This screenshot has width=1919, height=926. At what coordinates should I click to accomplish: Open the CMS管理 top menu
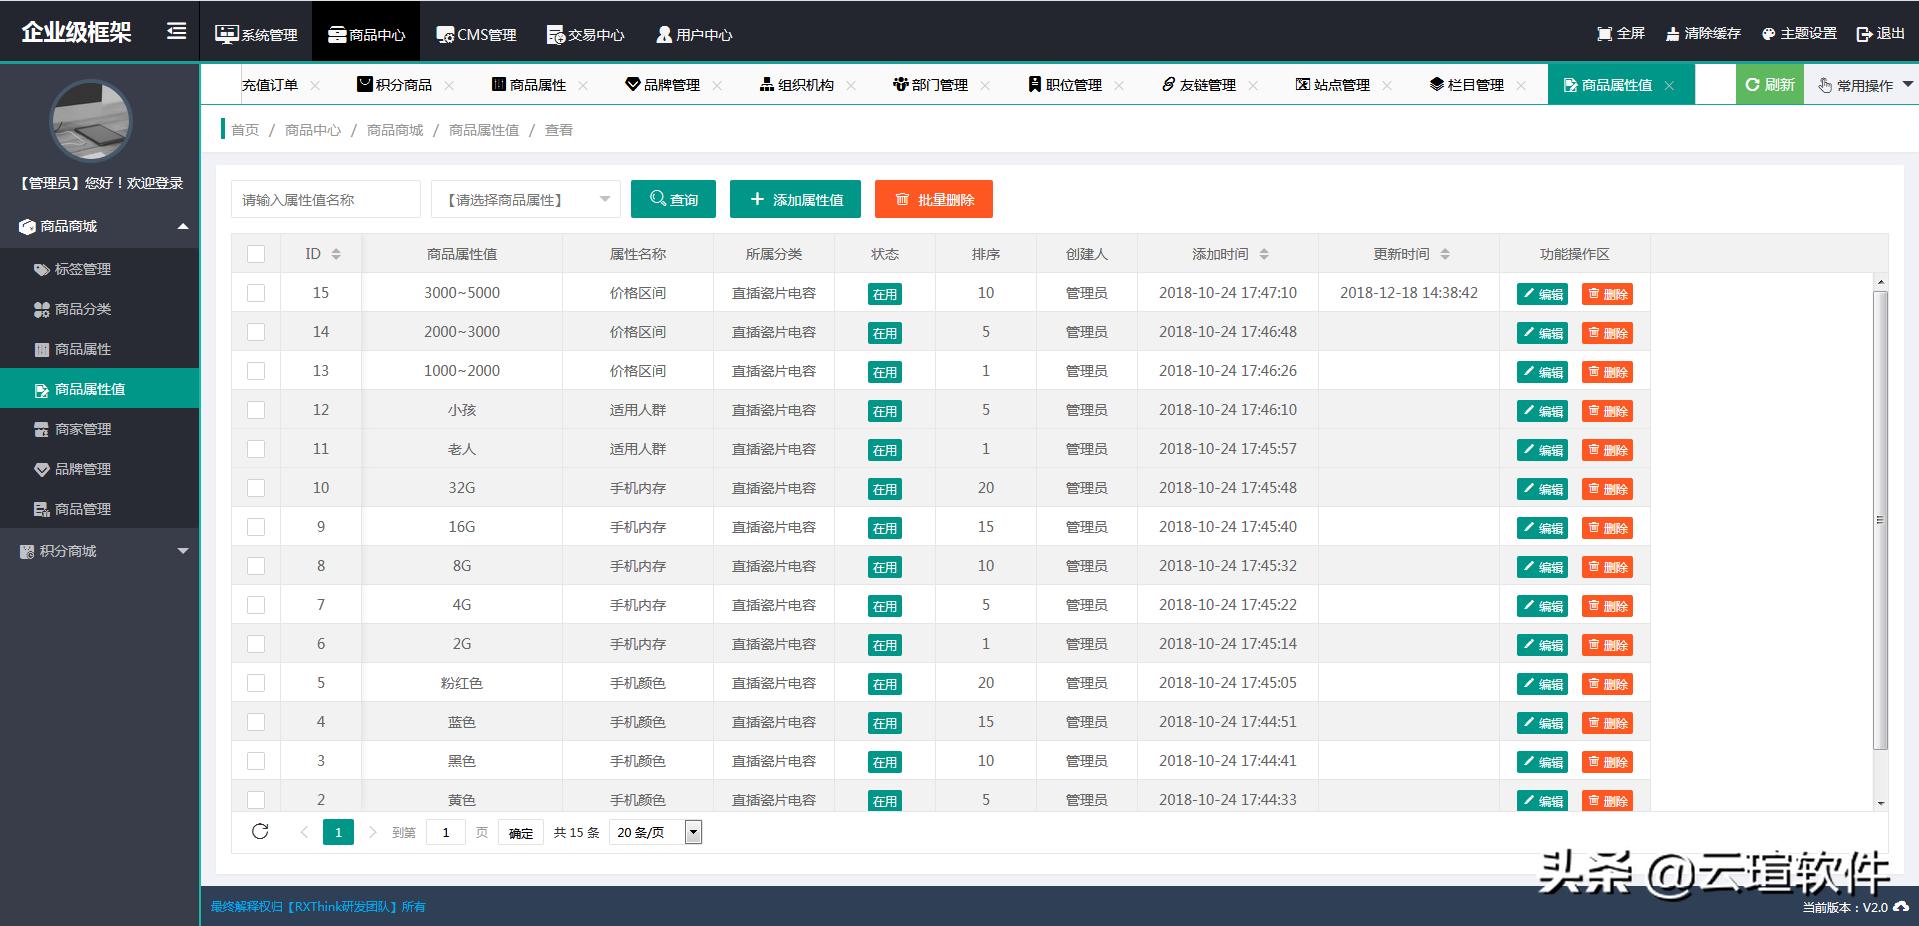[476, 34]
